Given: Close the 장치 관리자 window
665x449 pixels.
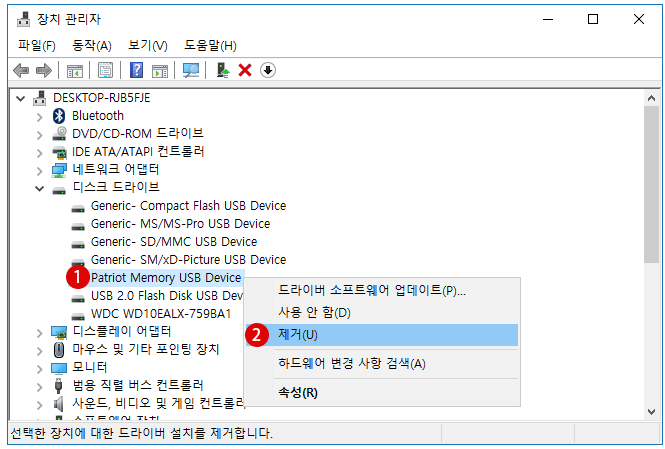Looking at the screenshot, I should [639, 19].
